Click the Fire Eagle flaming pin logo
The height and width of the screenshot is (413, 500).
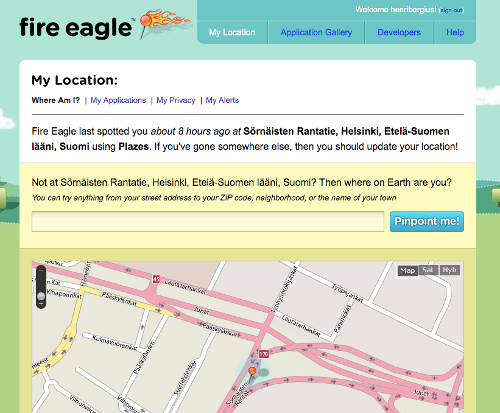pyautogui.click(x=164, y=23)
